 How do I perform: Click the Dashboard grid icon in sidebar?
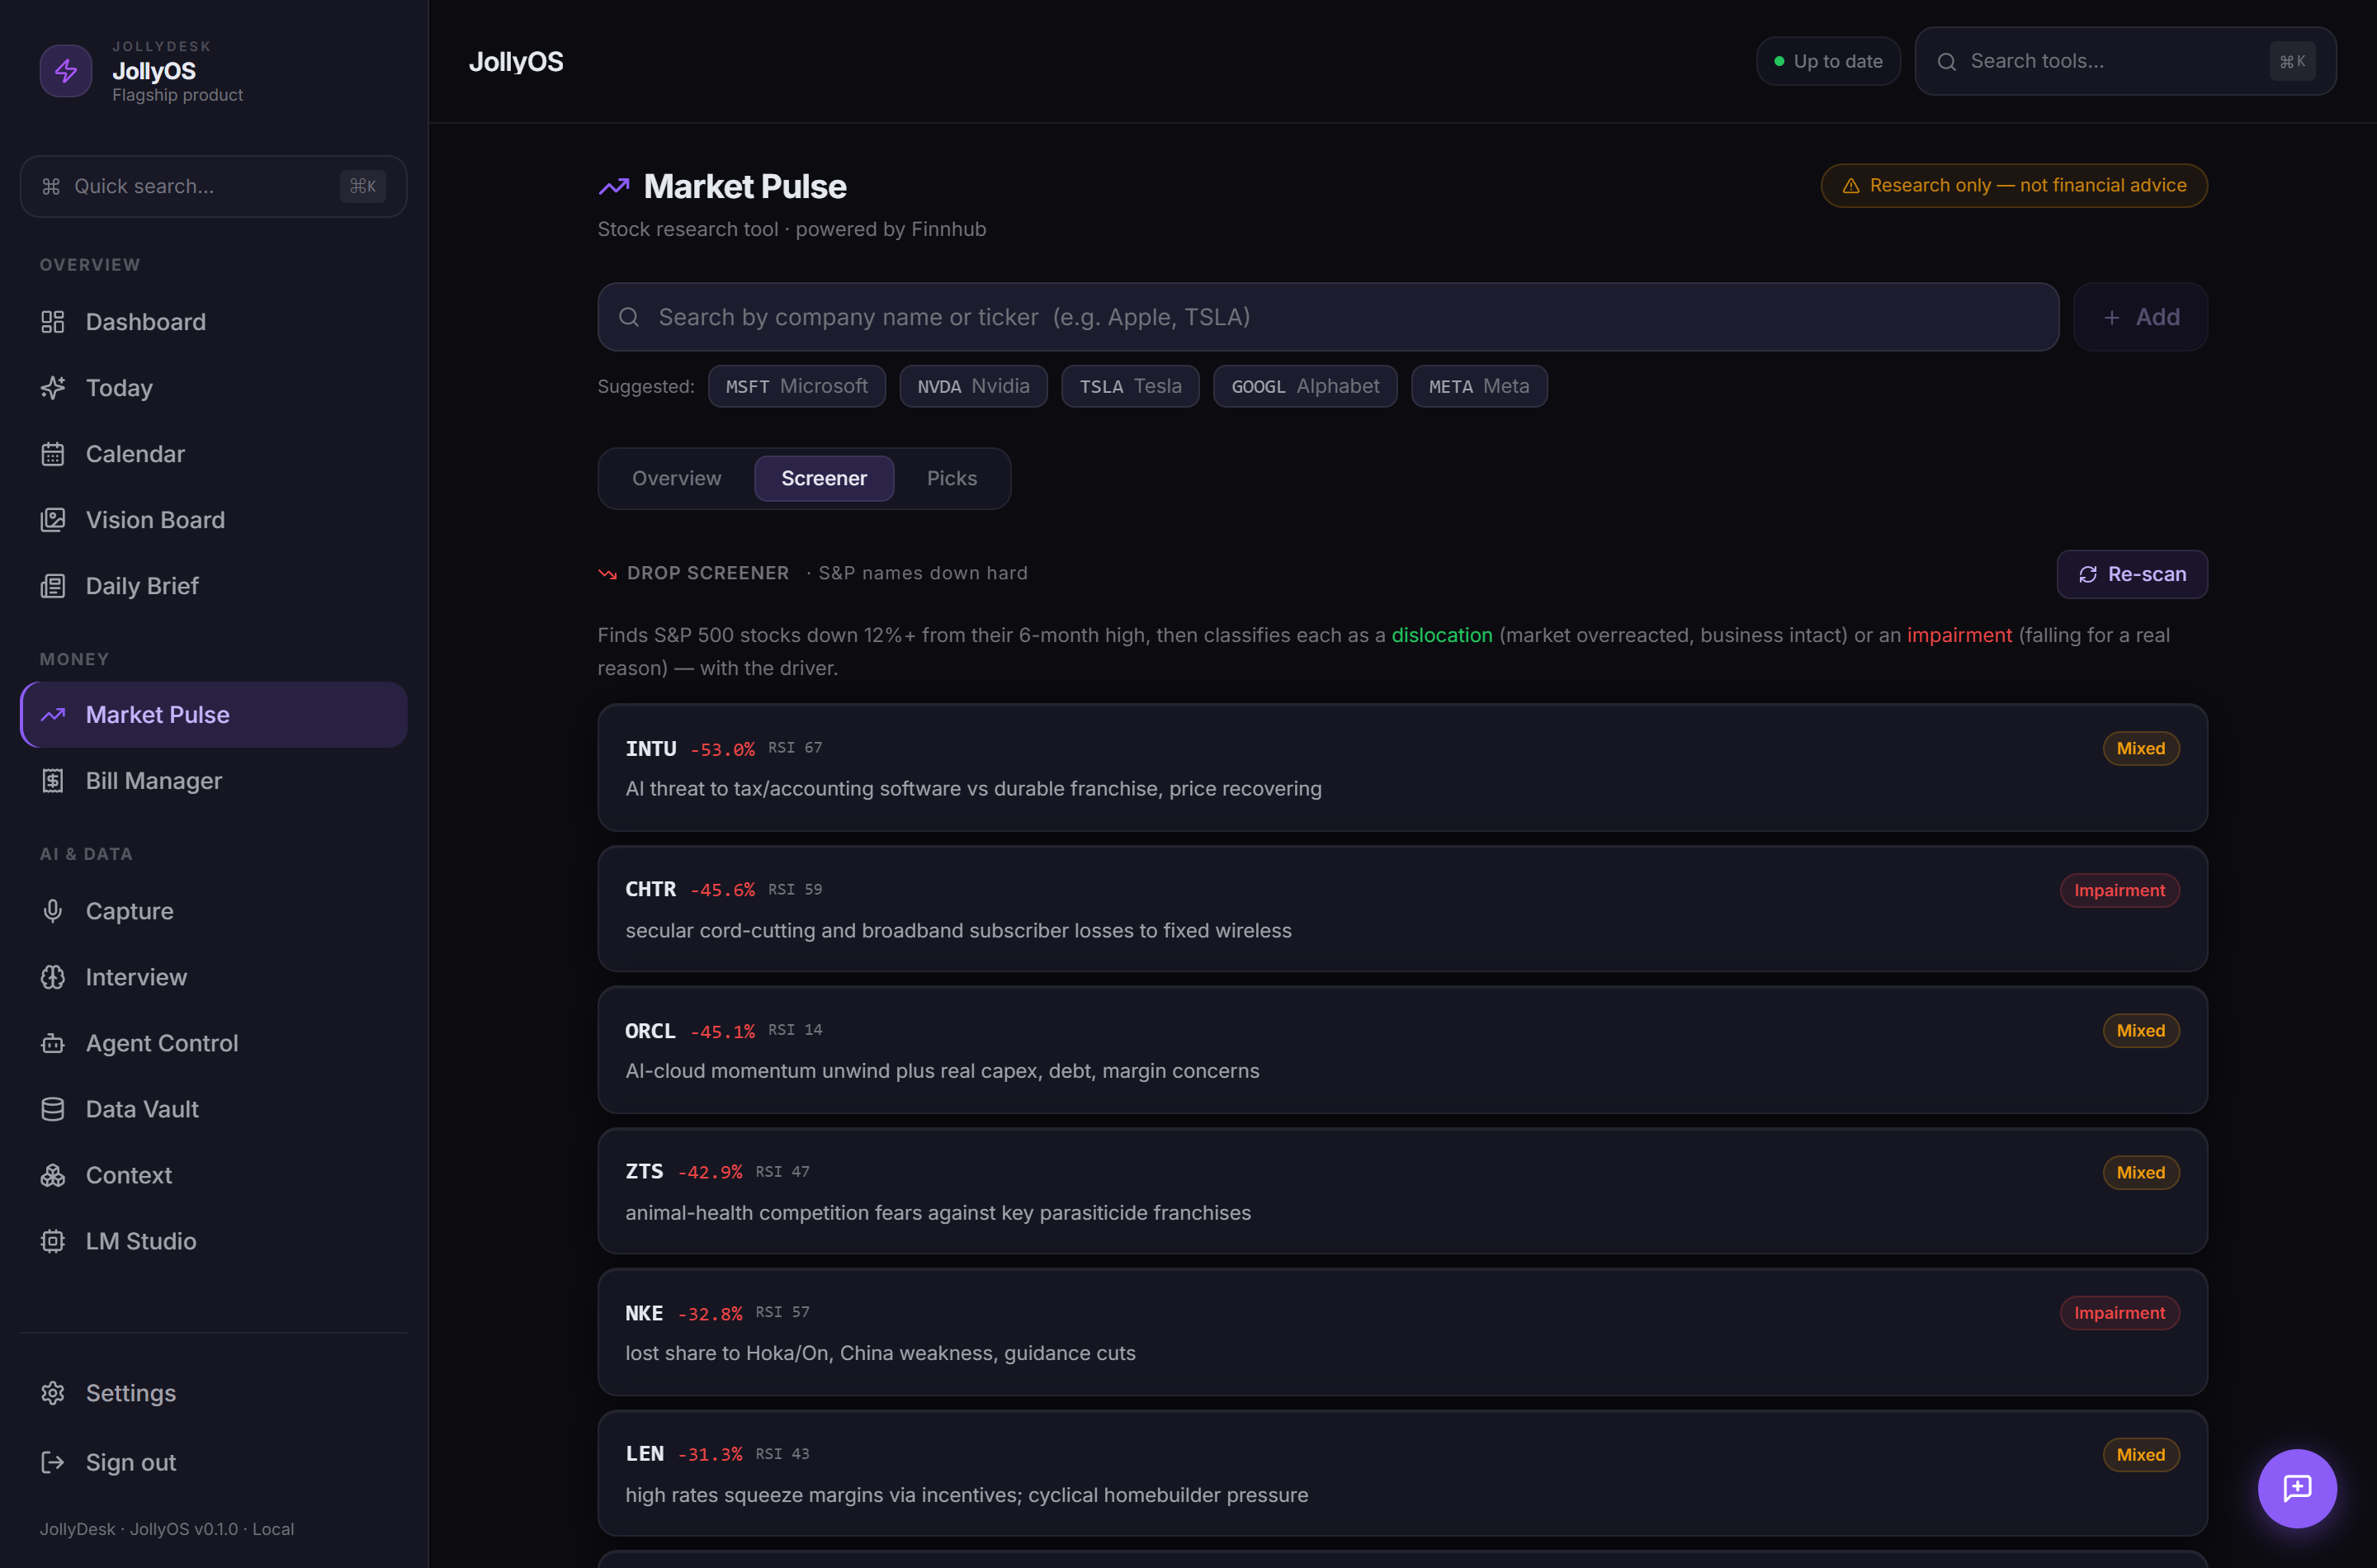coord(53,322)
